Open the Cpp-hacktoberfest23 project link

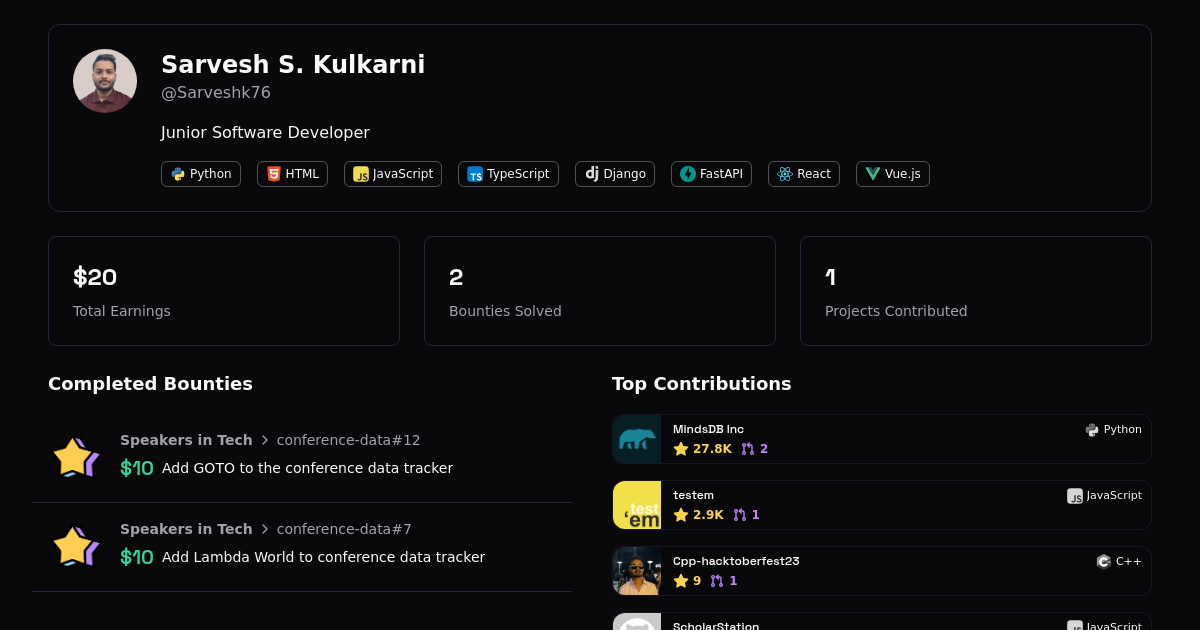click(736, 561)
